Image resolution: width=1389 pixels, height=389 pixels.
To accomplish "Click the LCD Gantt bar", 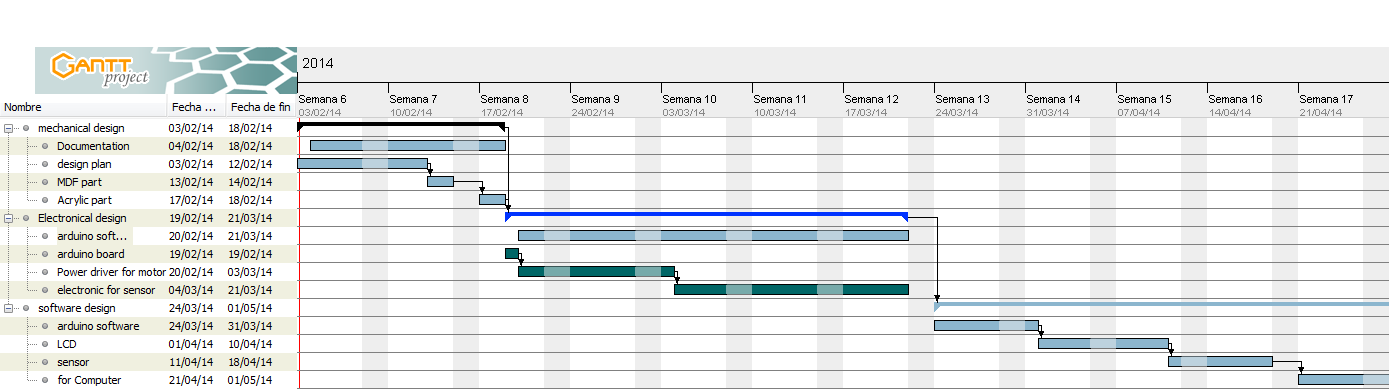I will pos(1103,344).
